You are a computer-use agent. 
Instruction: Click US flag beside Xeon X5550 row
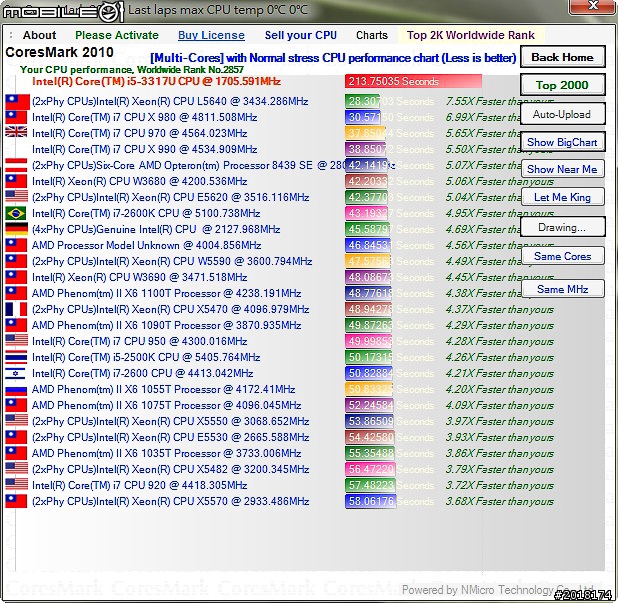17,421
